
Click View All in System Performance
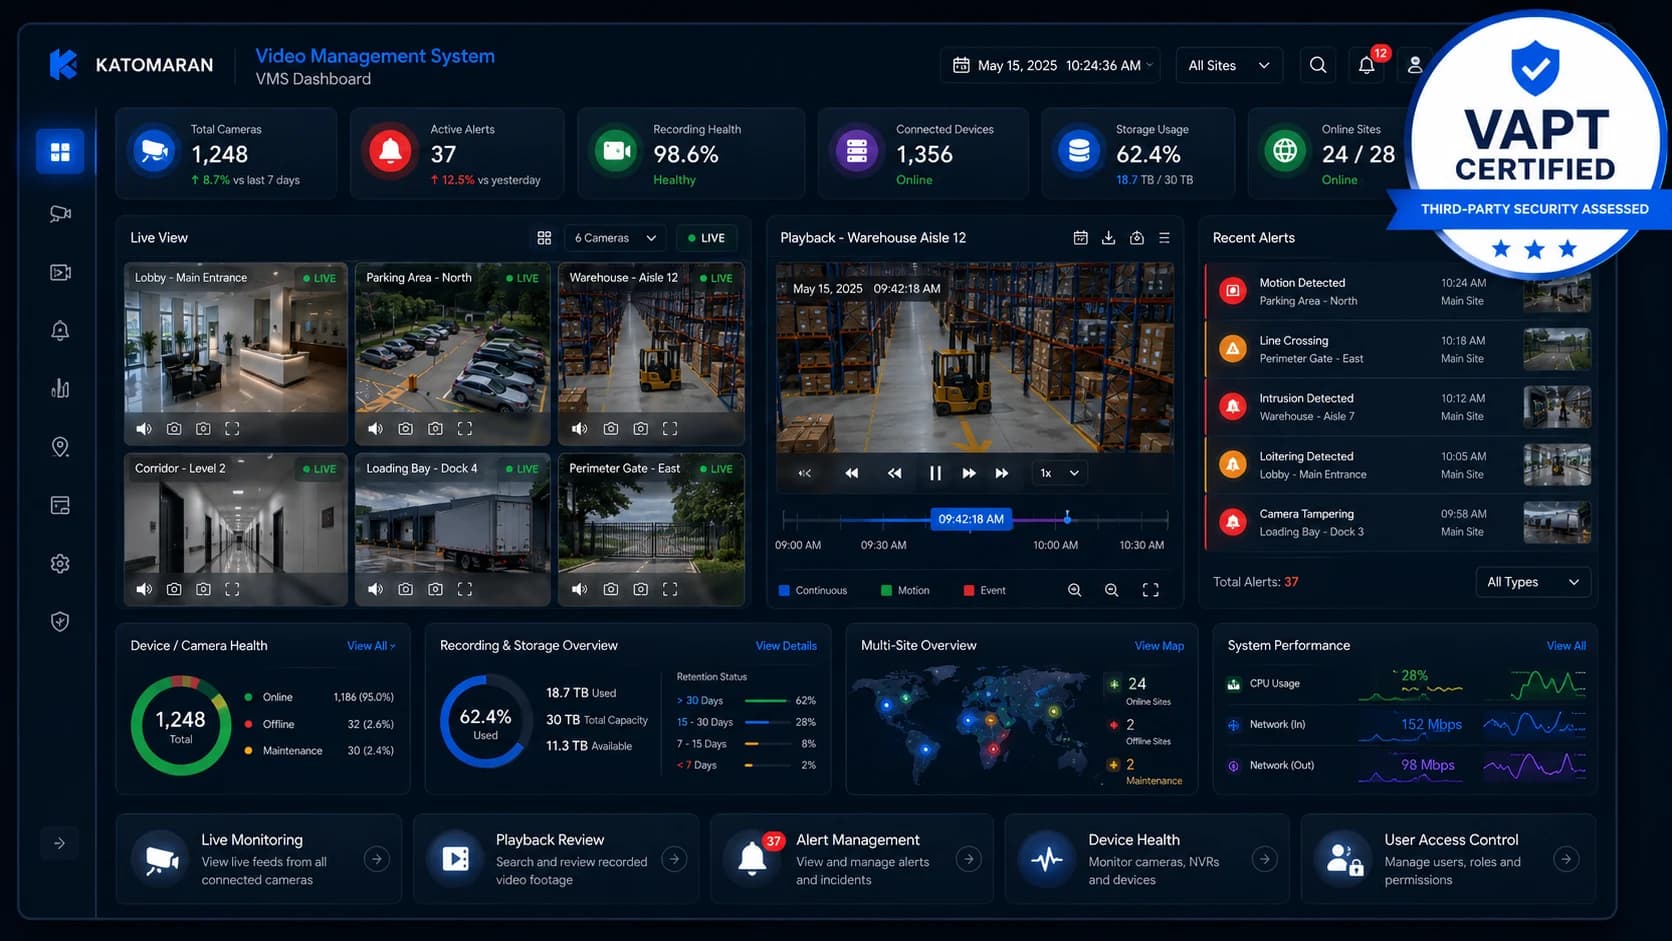pos(1566,646)
